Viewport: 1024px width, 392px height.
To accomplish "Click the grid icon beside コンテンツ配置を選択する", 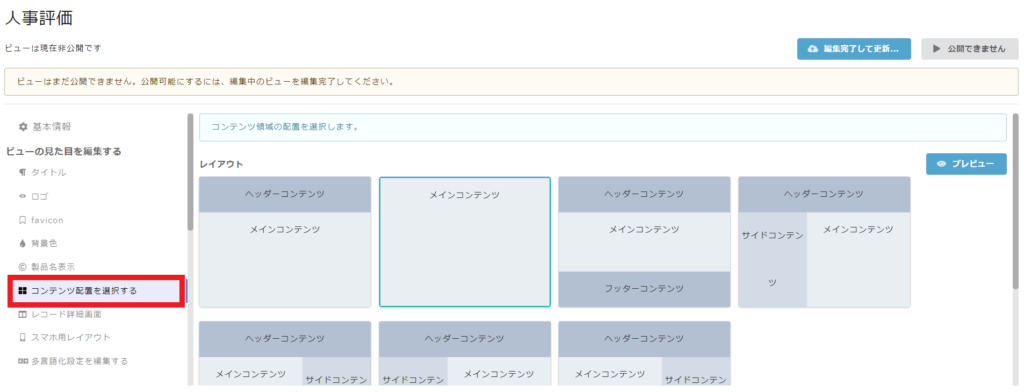I will [x=23, y=291].
